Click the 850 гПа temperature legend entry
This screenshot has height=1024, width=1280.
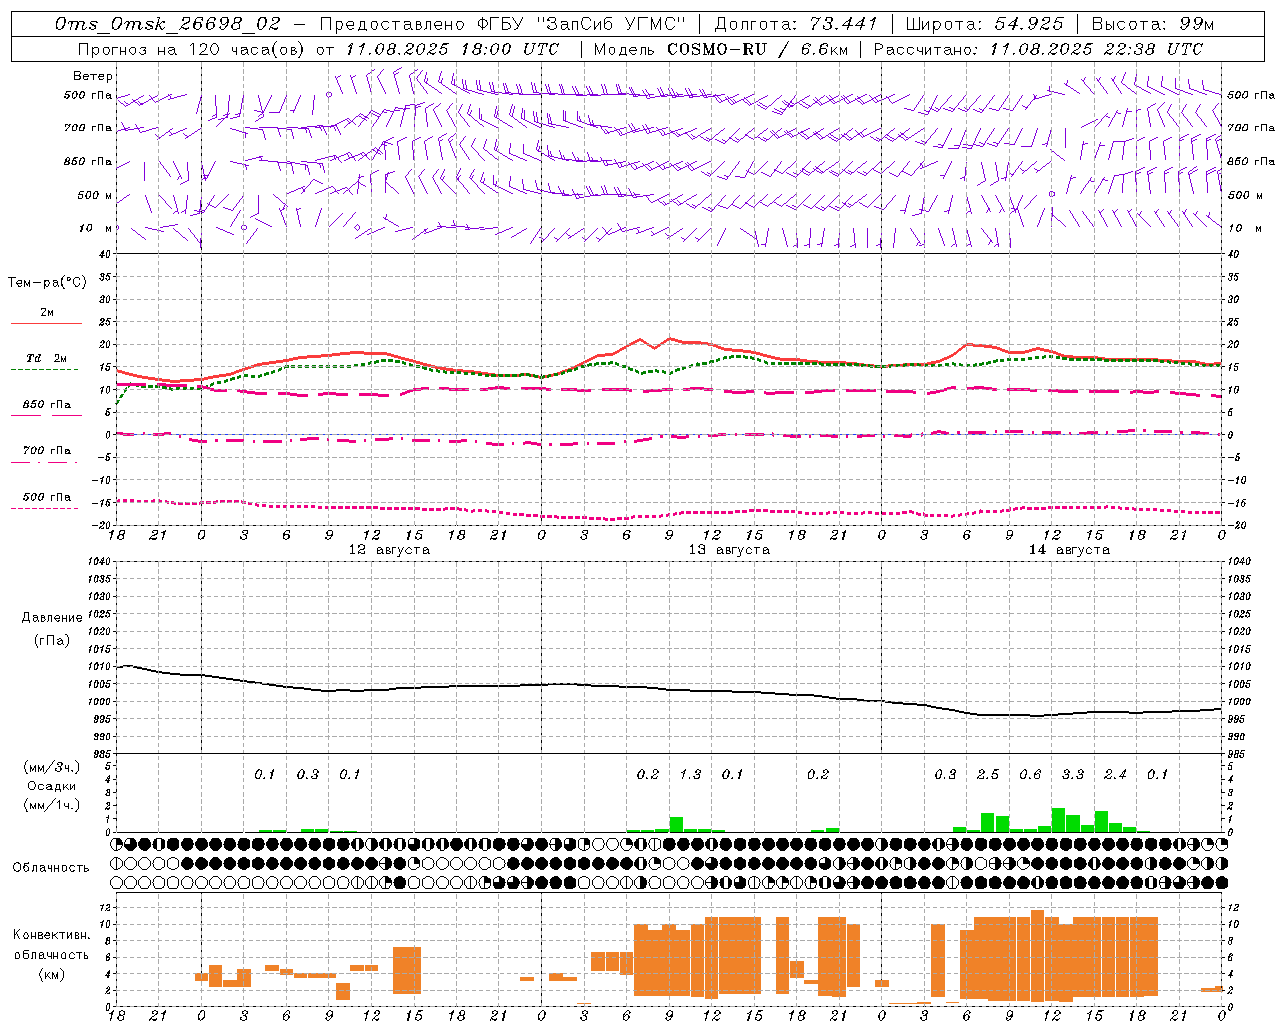click(46, 407)
